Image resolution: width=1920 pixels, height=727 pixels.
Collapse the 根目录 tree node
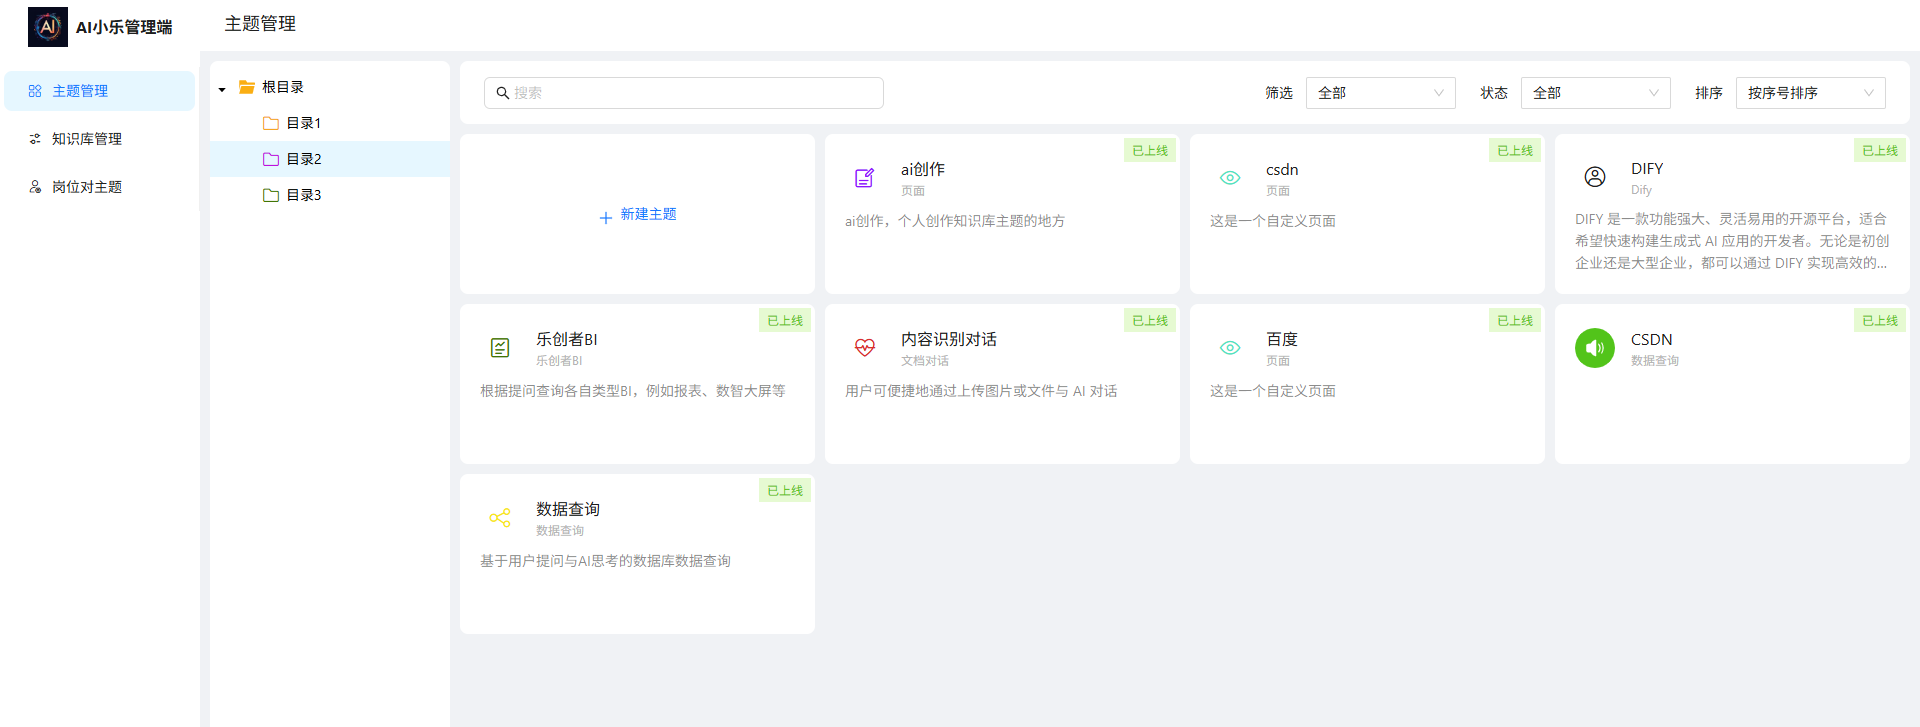pos(222,89)
